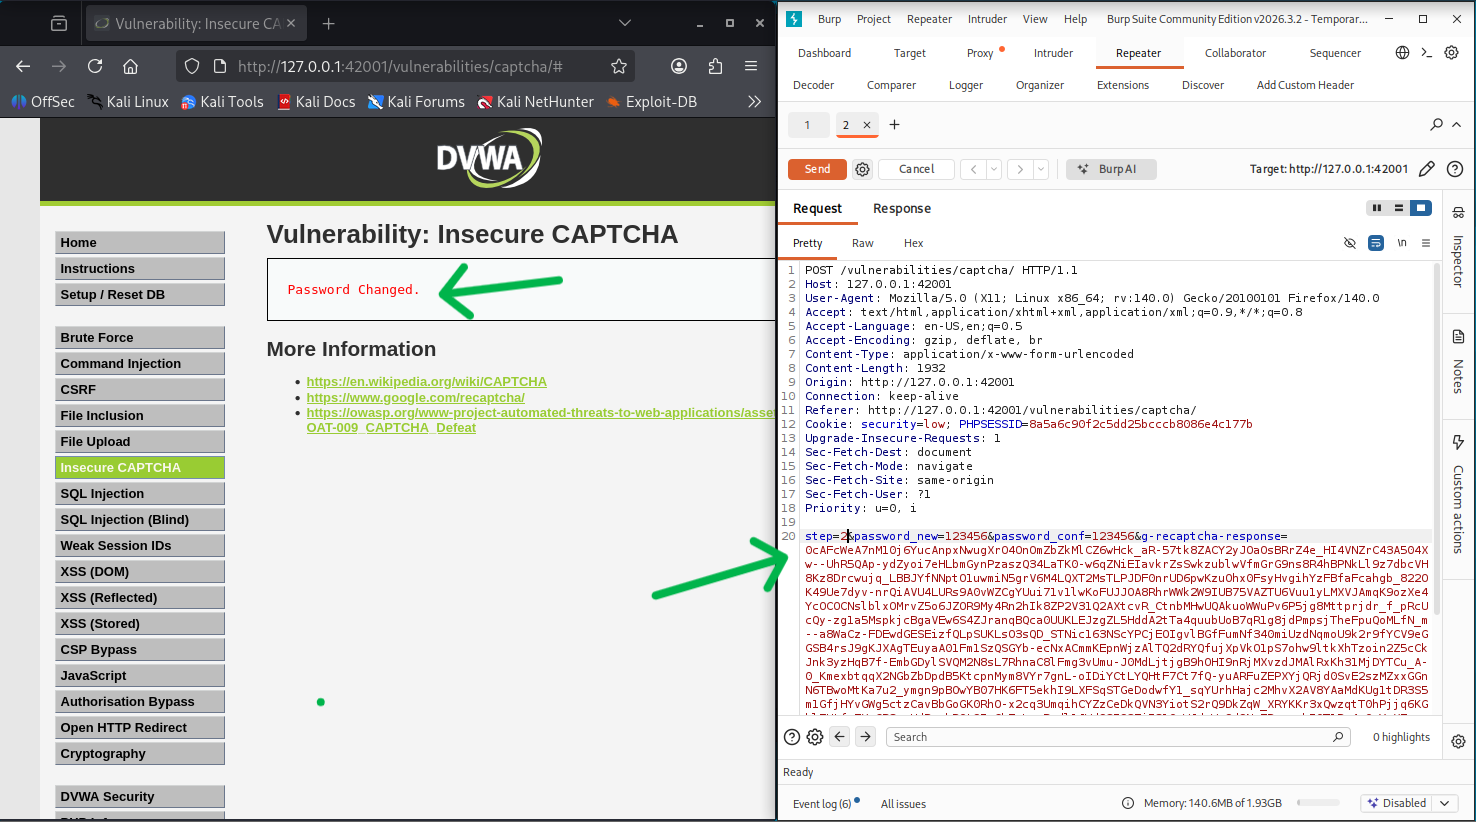Show more bookmarks overflow chevron
The image size is (1476, 822).
point(754,101)
